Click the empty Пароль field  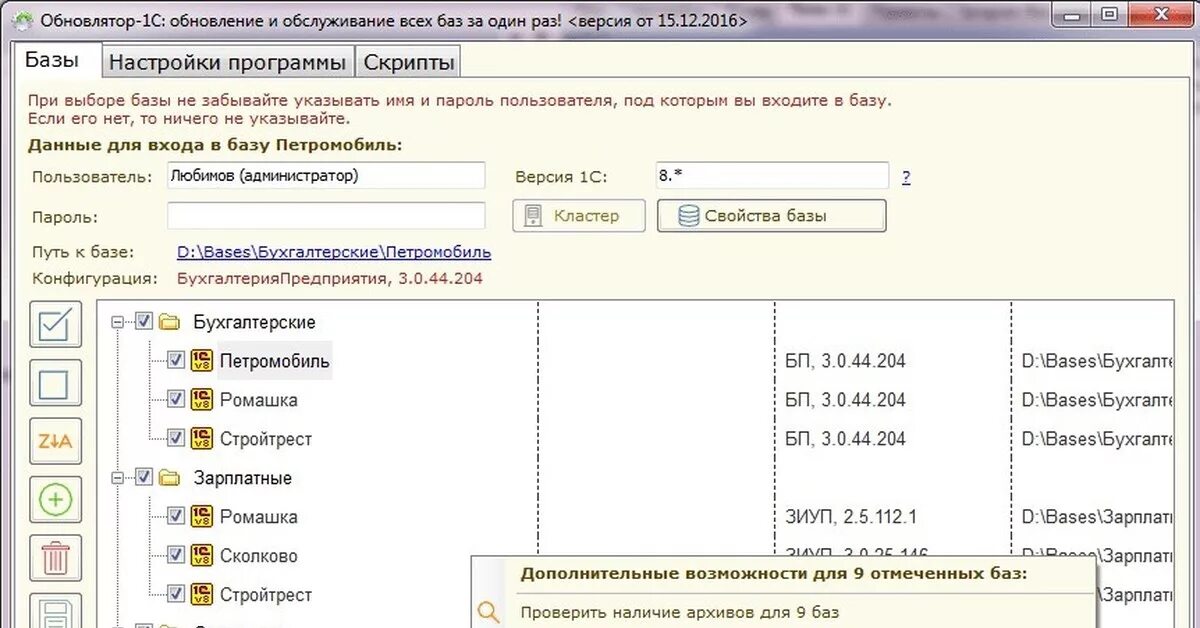click(326, 216)
